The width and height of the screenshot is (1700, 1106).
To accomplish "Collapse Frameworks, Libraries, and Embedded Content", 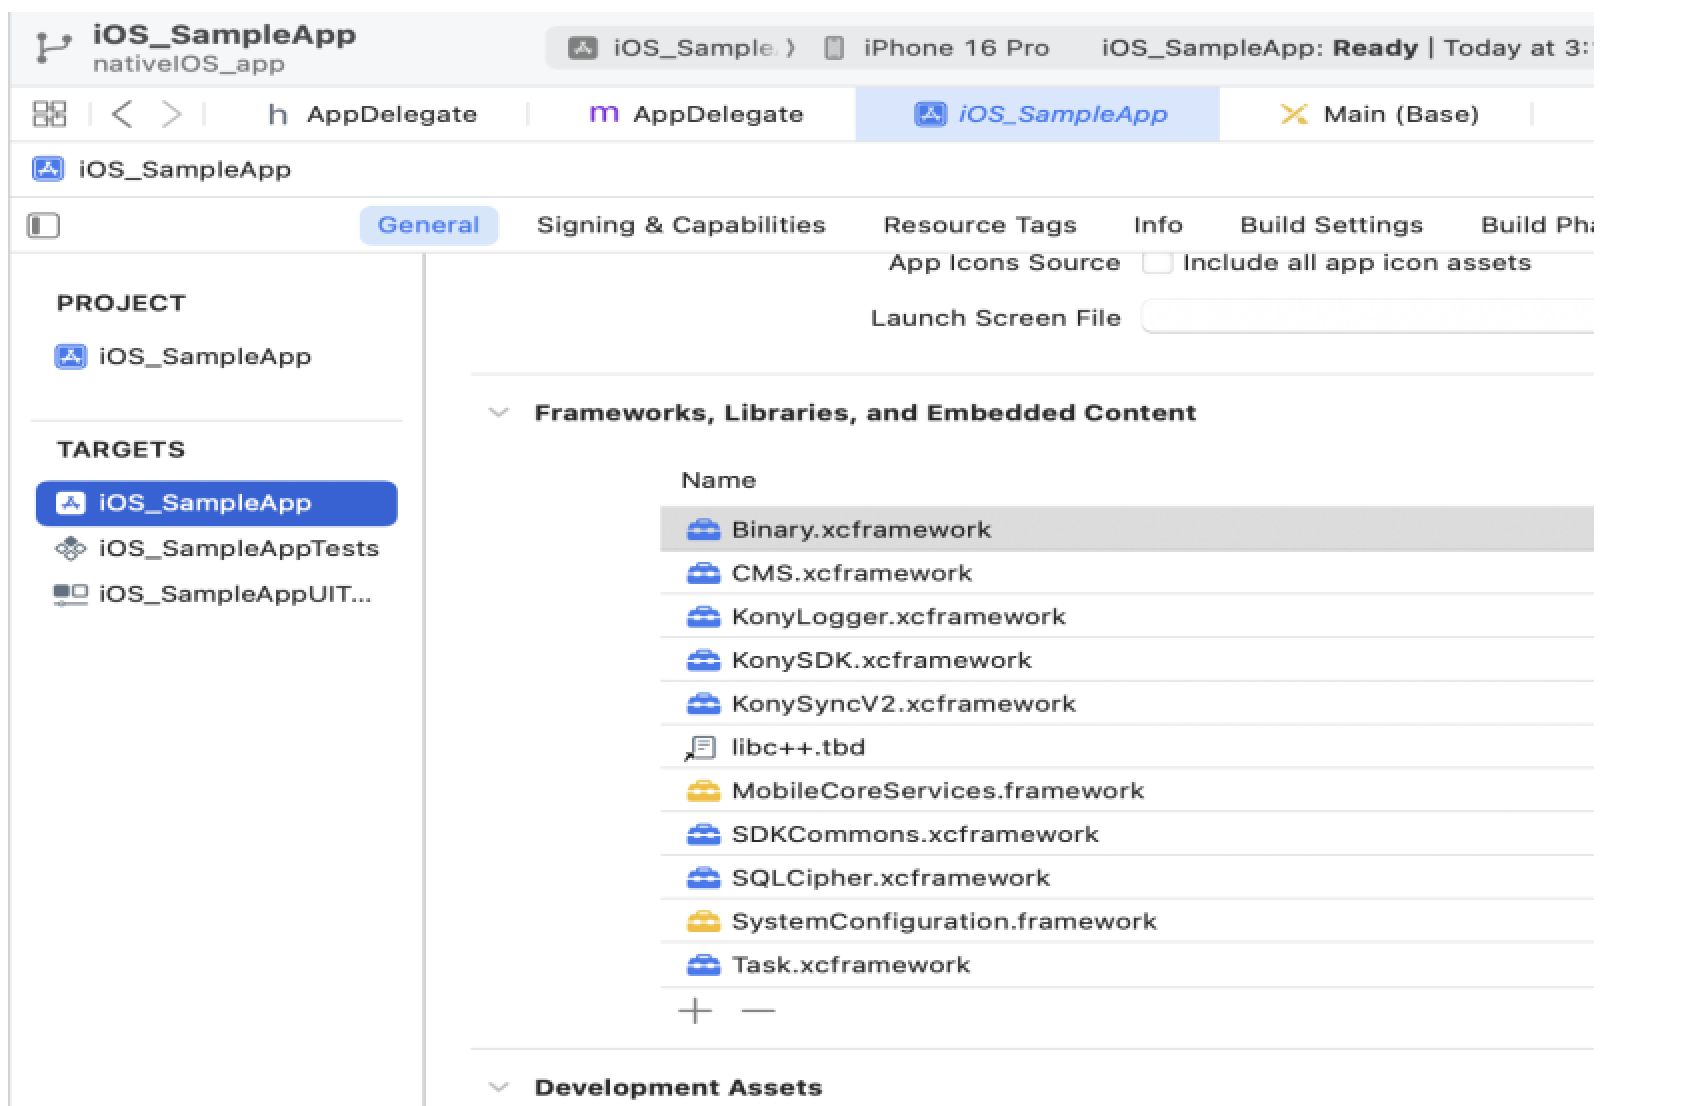I will (498, 413).
